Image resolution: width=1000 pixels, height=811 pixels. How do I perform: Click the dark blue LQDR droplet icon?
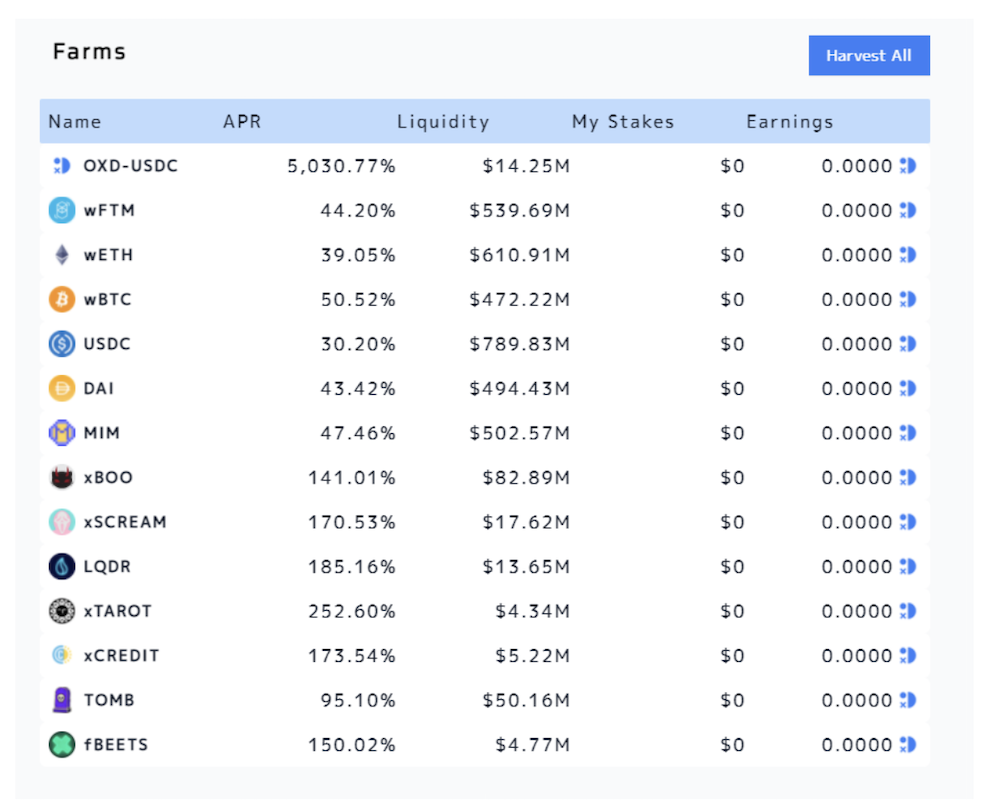(62, 566)
